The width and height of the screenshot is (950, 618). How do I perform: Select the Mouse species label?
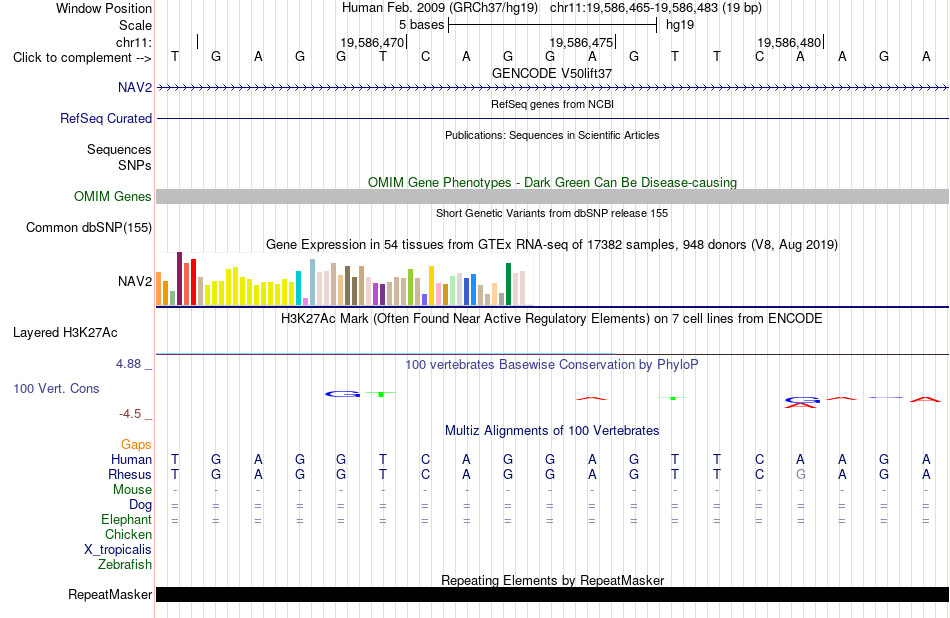point(132,489)
